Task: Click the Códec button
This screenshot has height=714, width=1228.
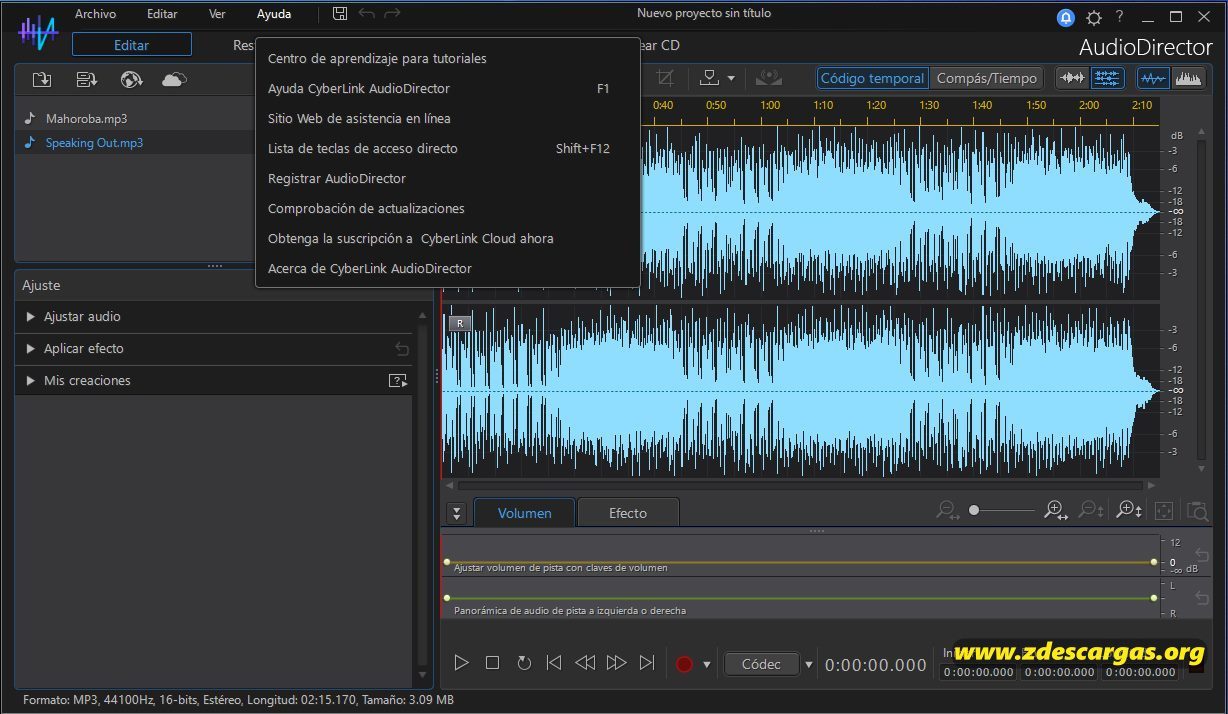Action: tap(761, 664)
